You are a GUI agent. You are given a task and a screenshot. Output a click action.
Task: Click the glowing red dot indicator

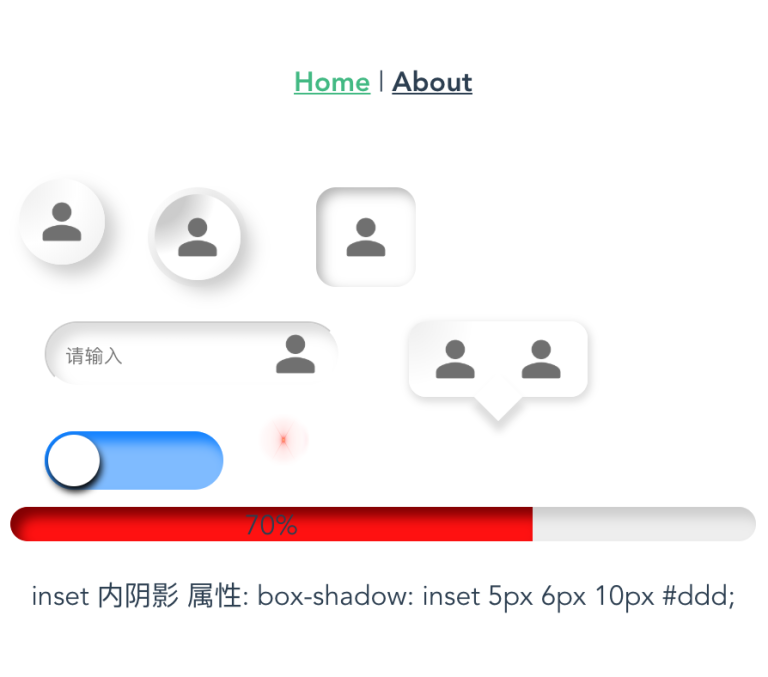coord(283,440)
